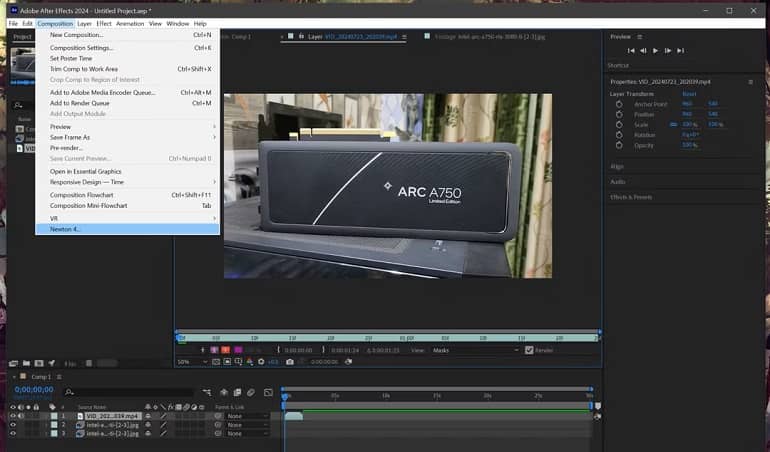Toggle the Opacity stopwatch

(x=619, y=145)
